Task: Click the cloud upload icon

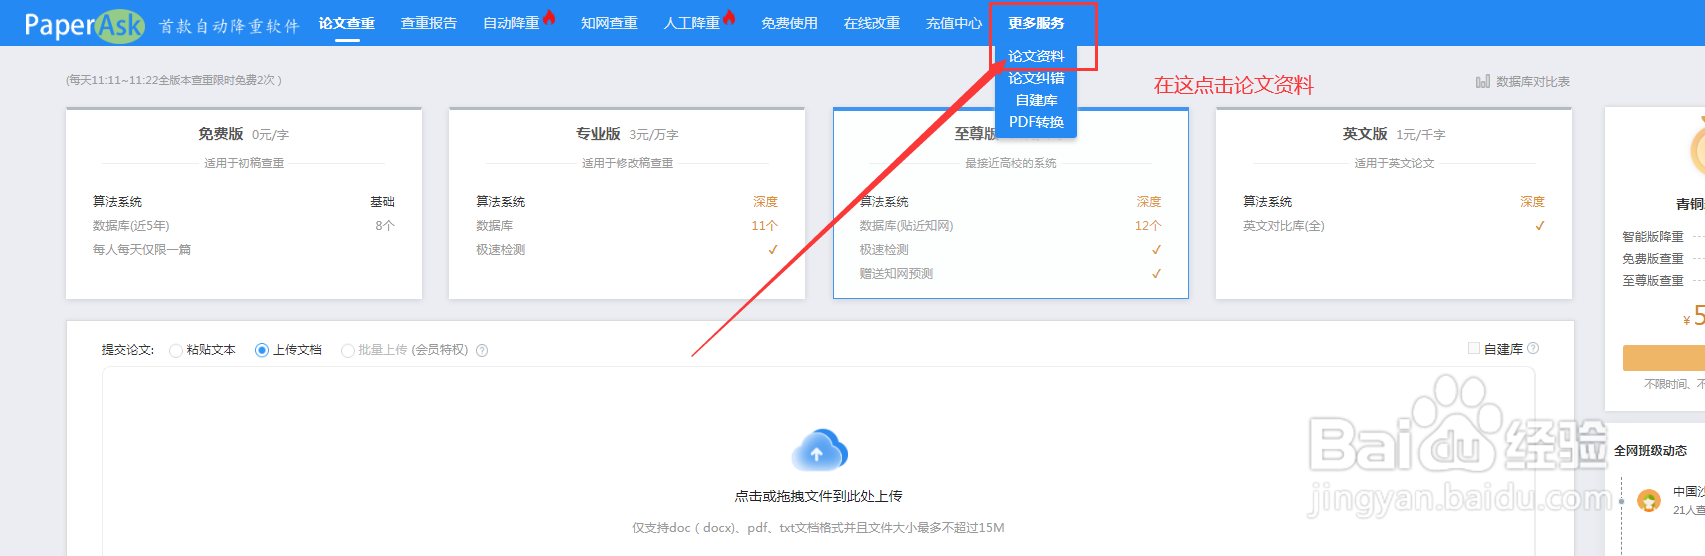Action: [819, 451]
